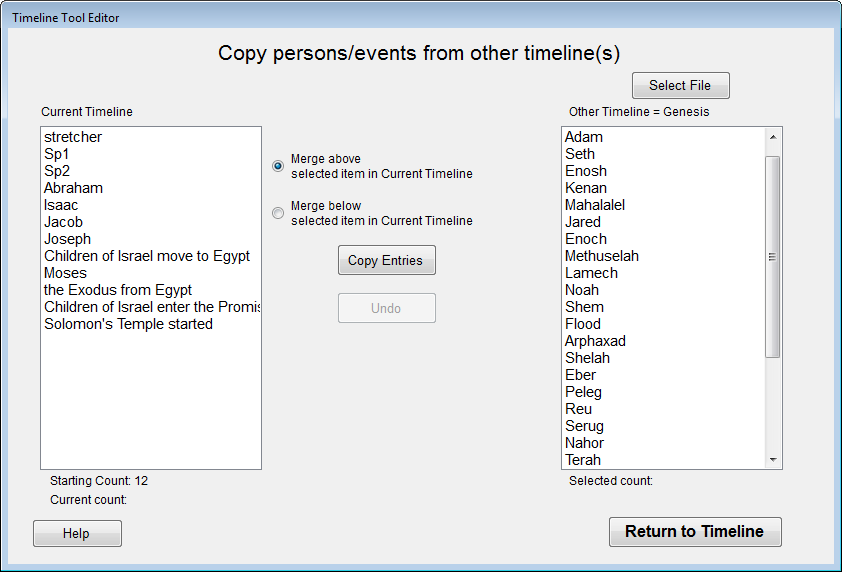Viewport: 842px width, 572px height.
Task: Select Methuselah in the Genesis list
Action: 601,256
